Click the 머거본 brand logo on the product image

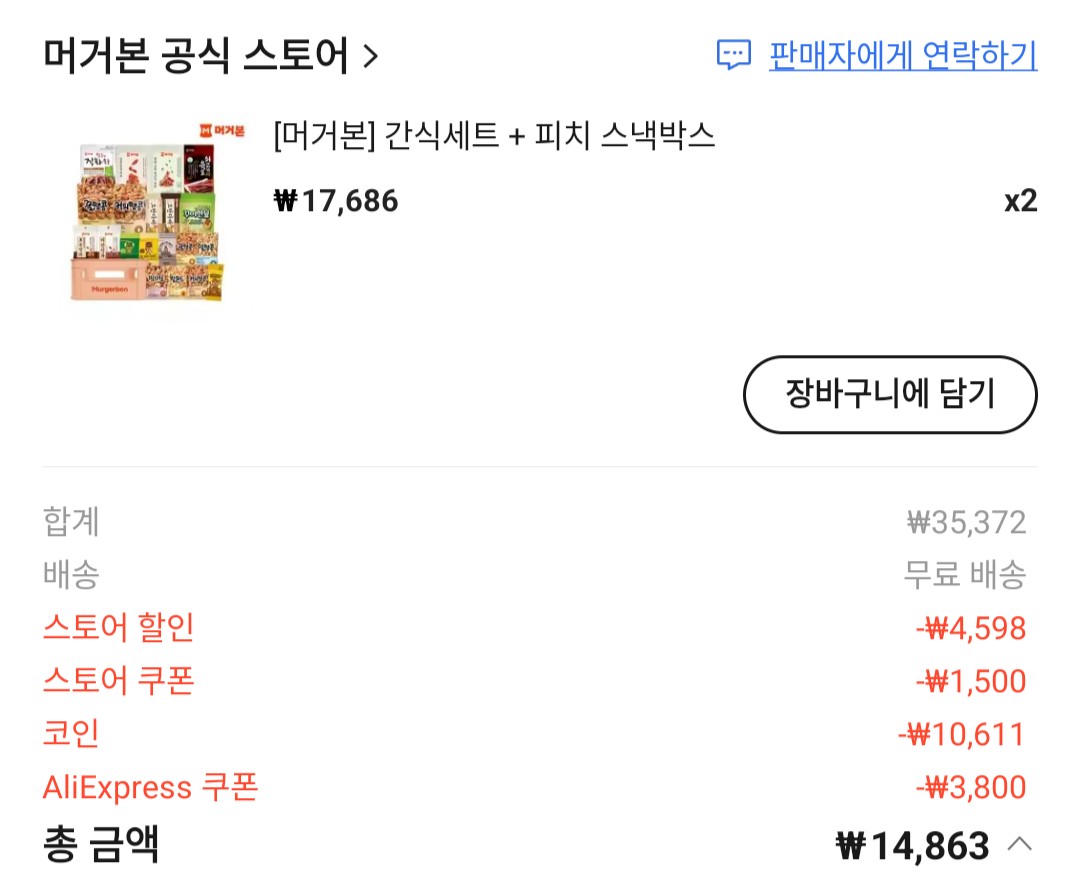[x=221, y=130]
